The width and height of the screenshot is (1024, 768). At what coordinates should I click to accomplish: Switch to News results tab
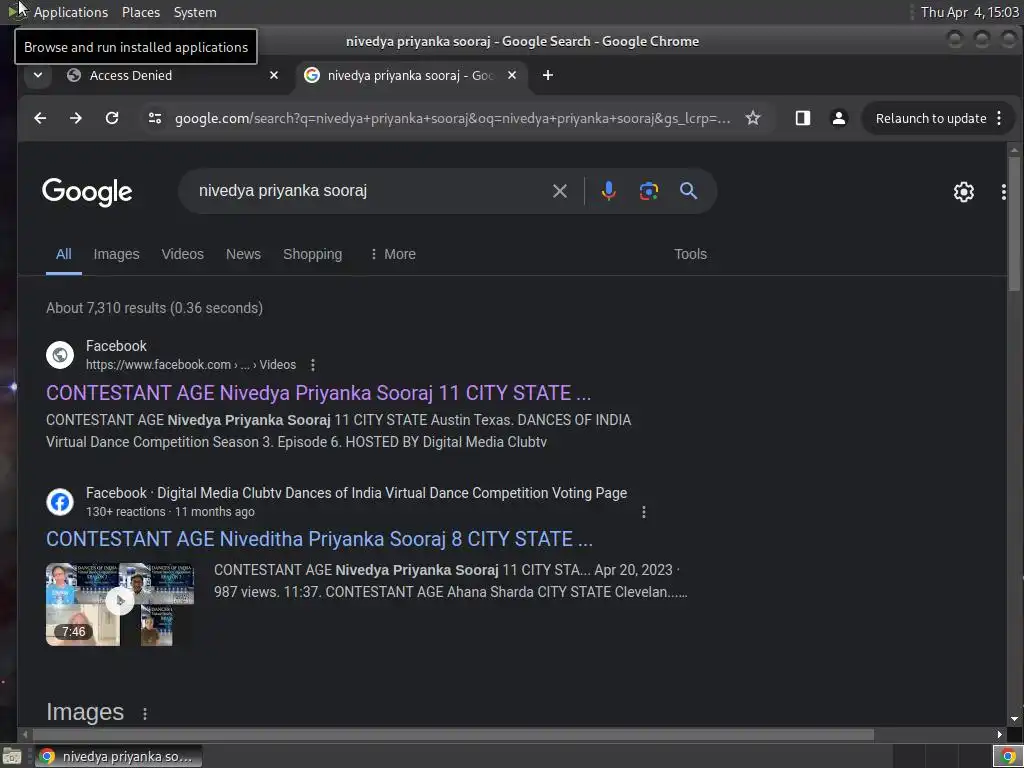pos(243,254)
